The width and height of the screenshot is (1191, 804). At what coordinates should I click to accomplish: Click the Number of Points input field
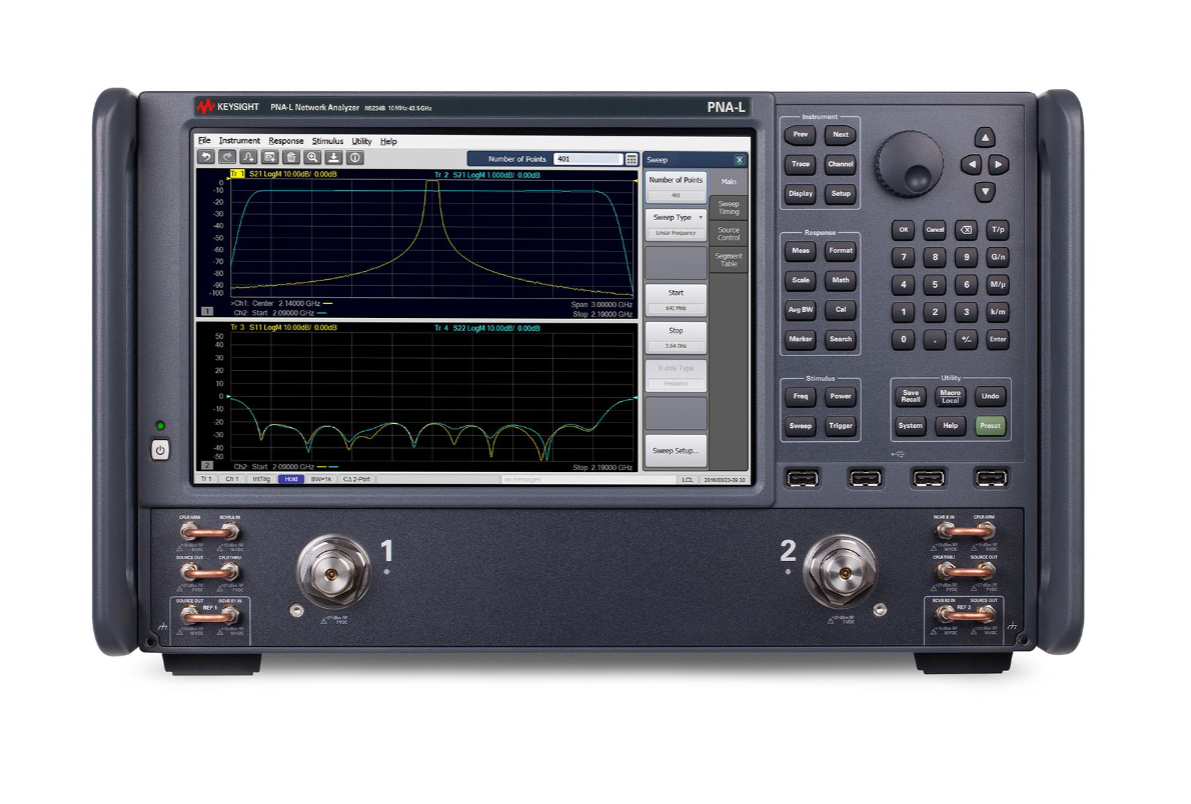click(588, 159)
